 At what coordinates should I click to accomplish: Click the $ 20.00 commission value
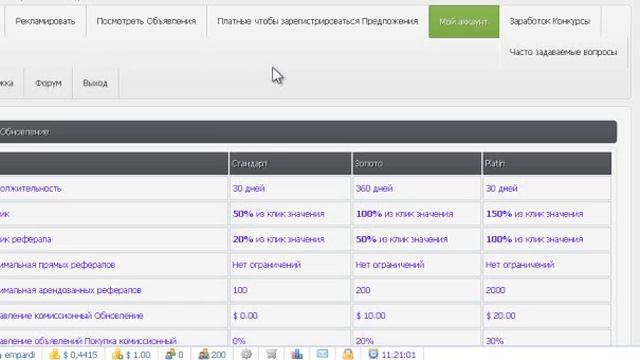500,316
